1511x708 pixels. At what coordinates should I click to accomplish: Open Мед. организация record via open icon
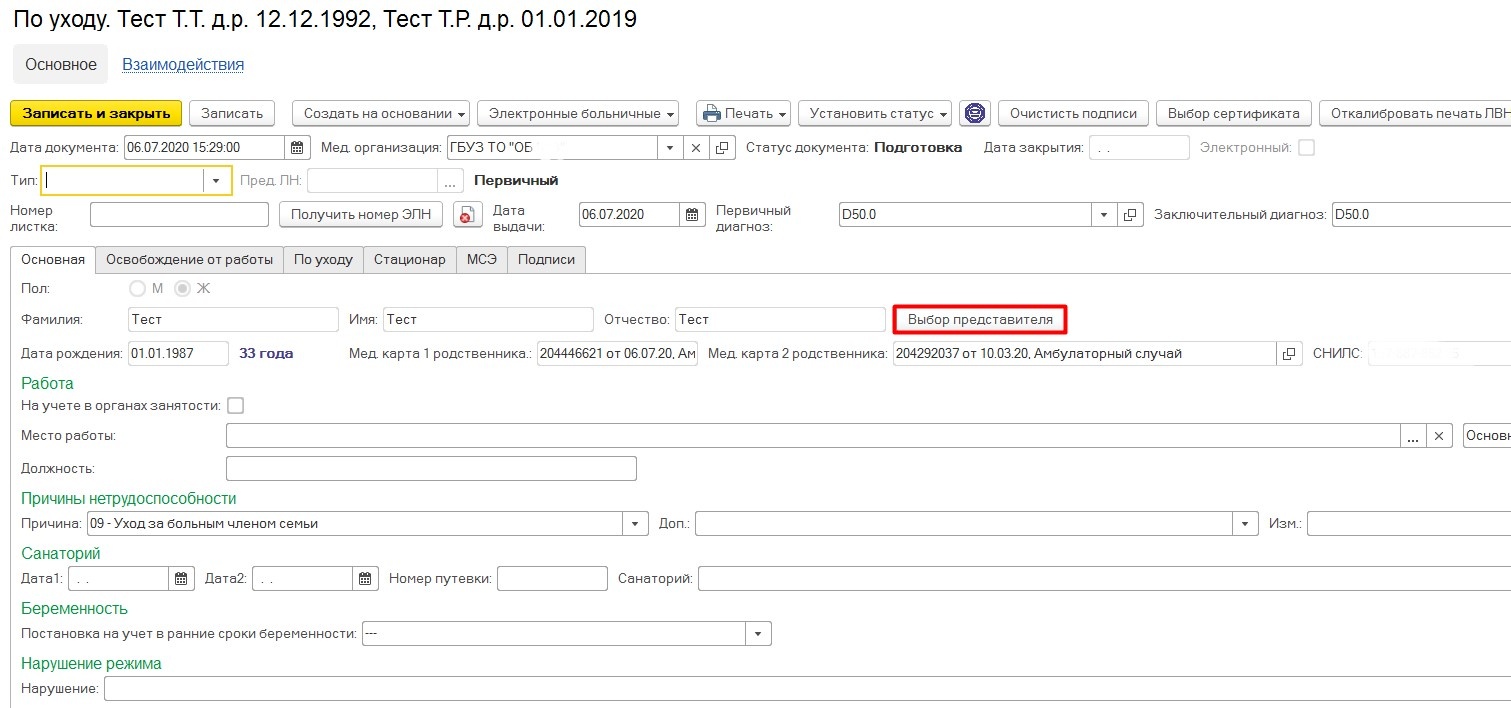click(723, 148)
